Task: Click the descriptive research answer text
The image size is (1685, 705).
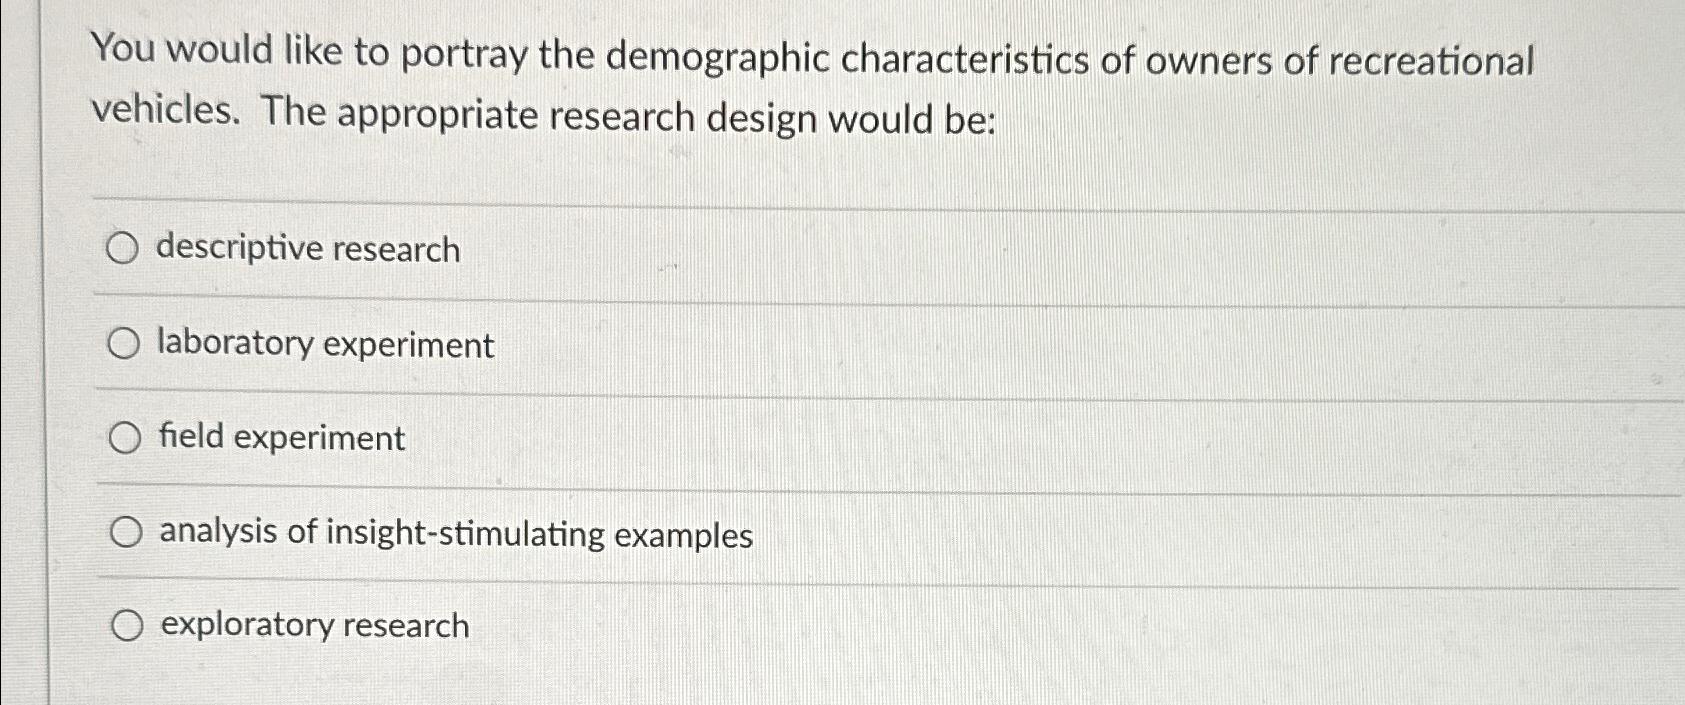Action: [x=306, y=248]
